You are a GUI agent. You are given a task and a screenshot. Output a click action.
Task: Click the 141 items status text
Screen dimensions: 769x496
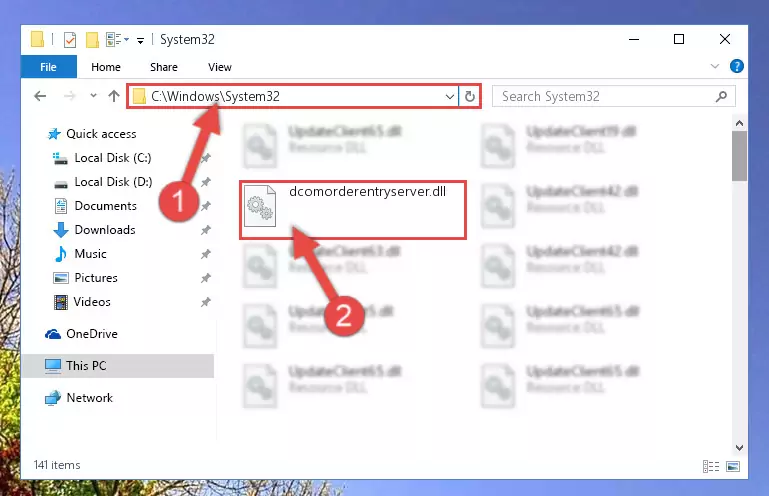(x=57, y=465)
